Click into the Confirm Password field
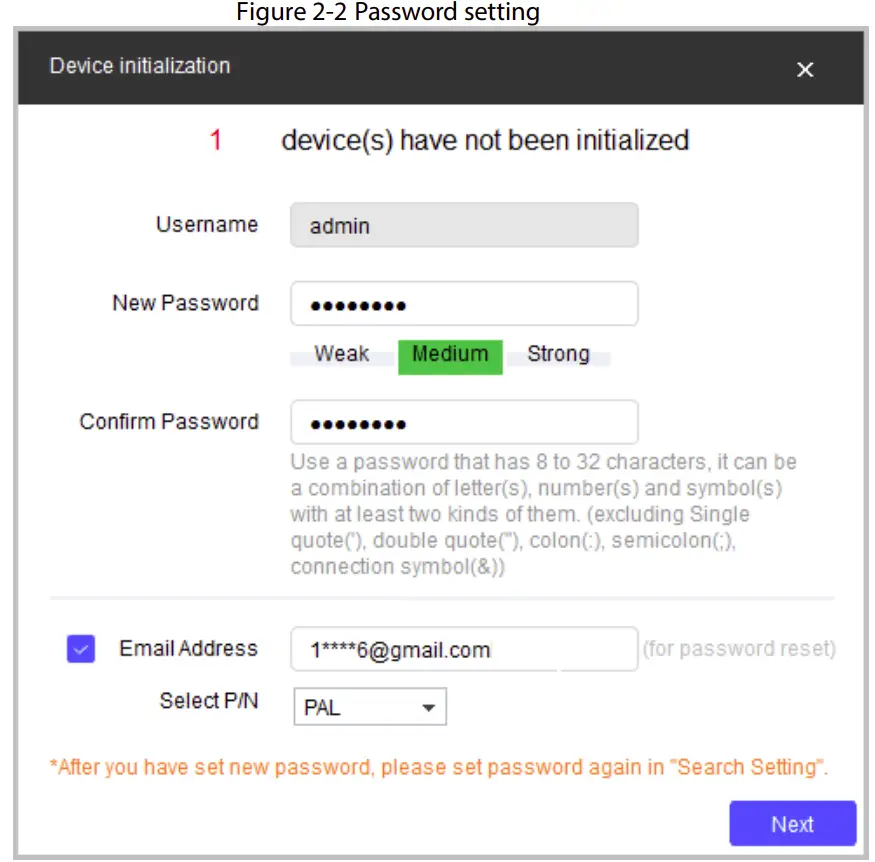Viewport: 875px width, 862px height. click(463, 423)
